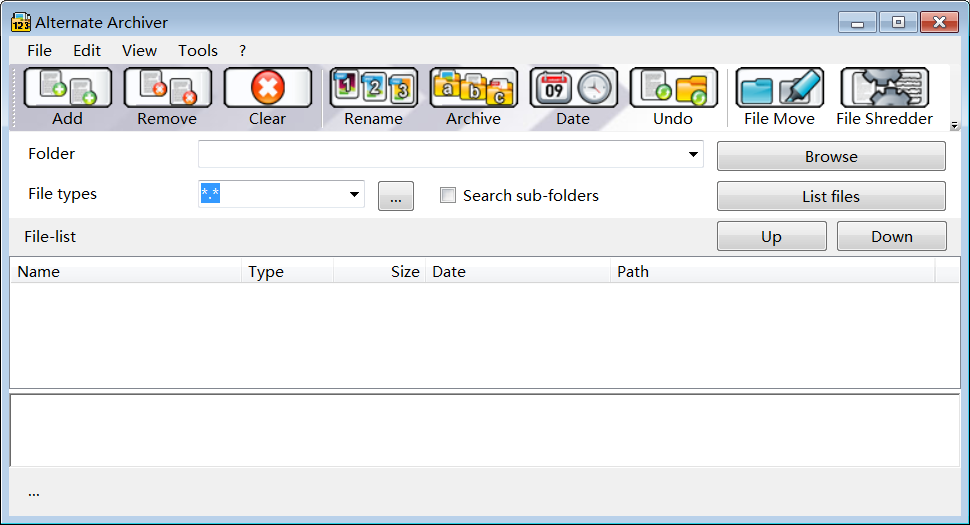Click the Undo toolbar icon
Screen dimensions: 970x525
tap(673, 89)
